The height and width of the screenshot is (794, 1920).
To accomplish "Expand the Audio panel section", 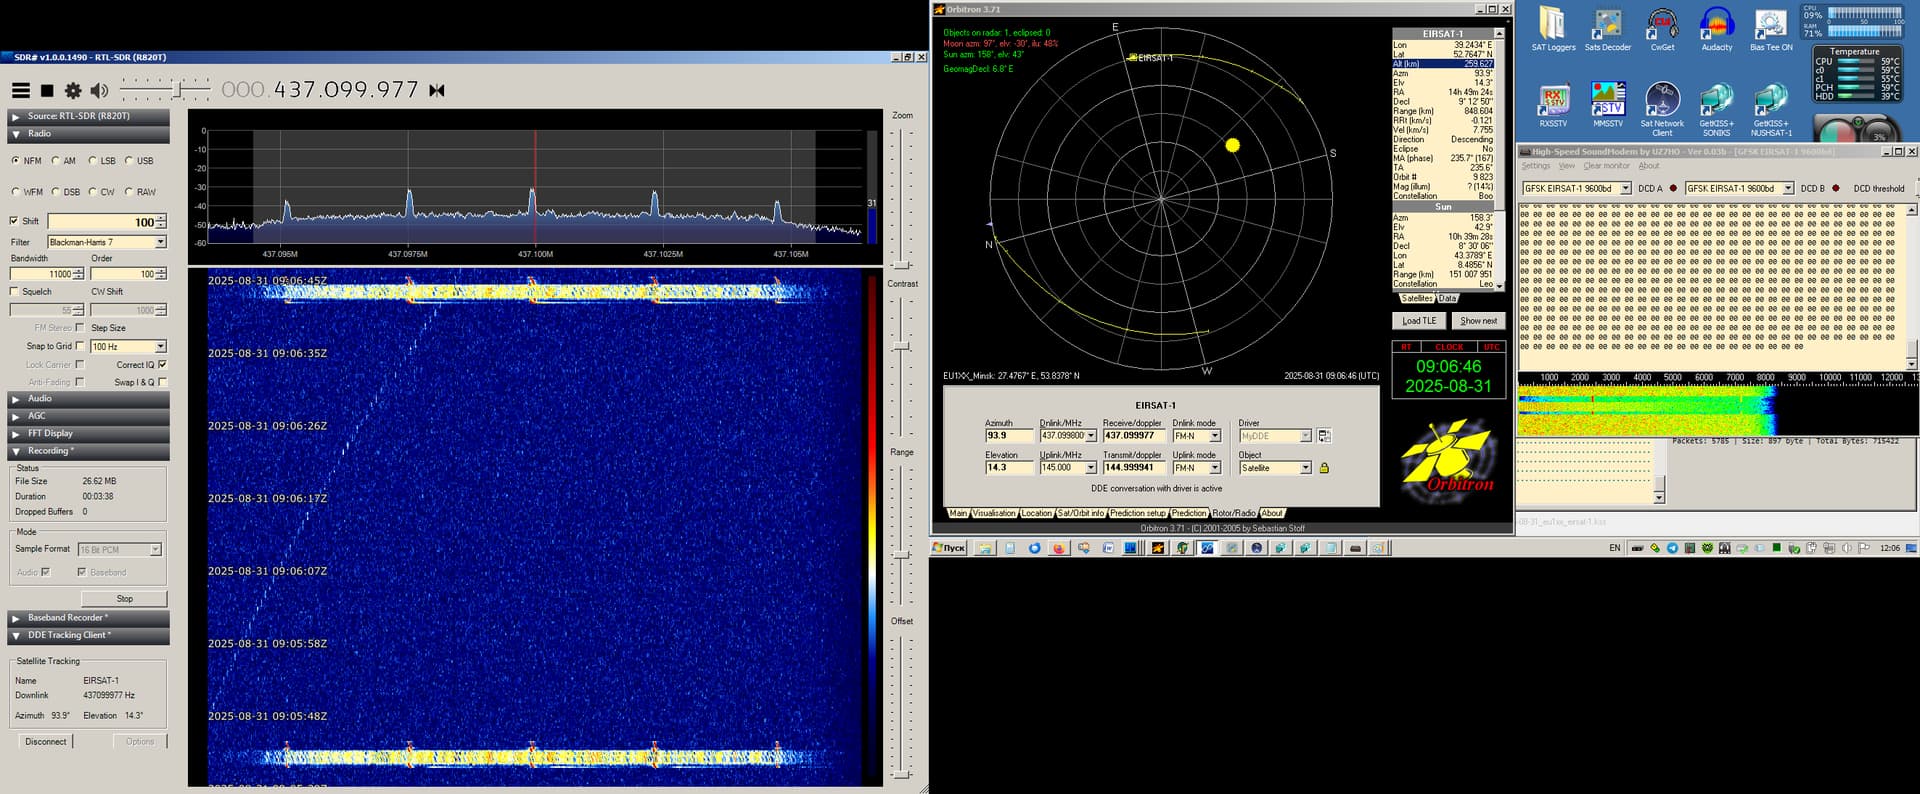I will click(x=40, y=399).
